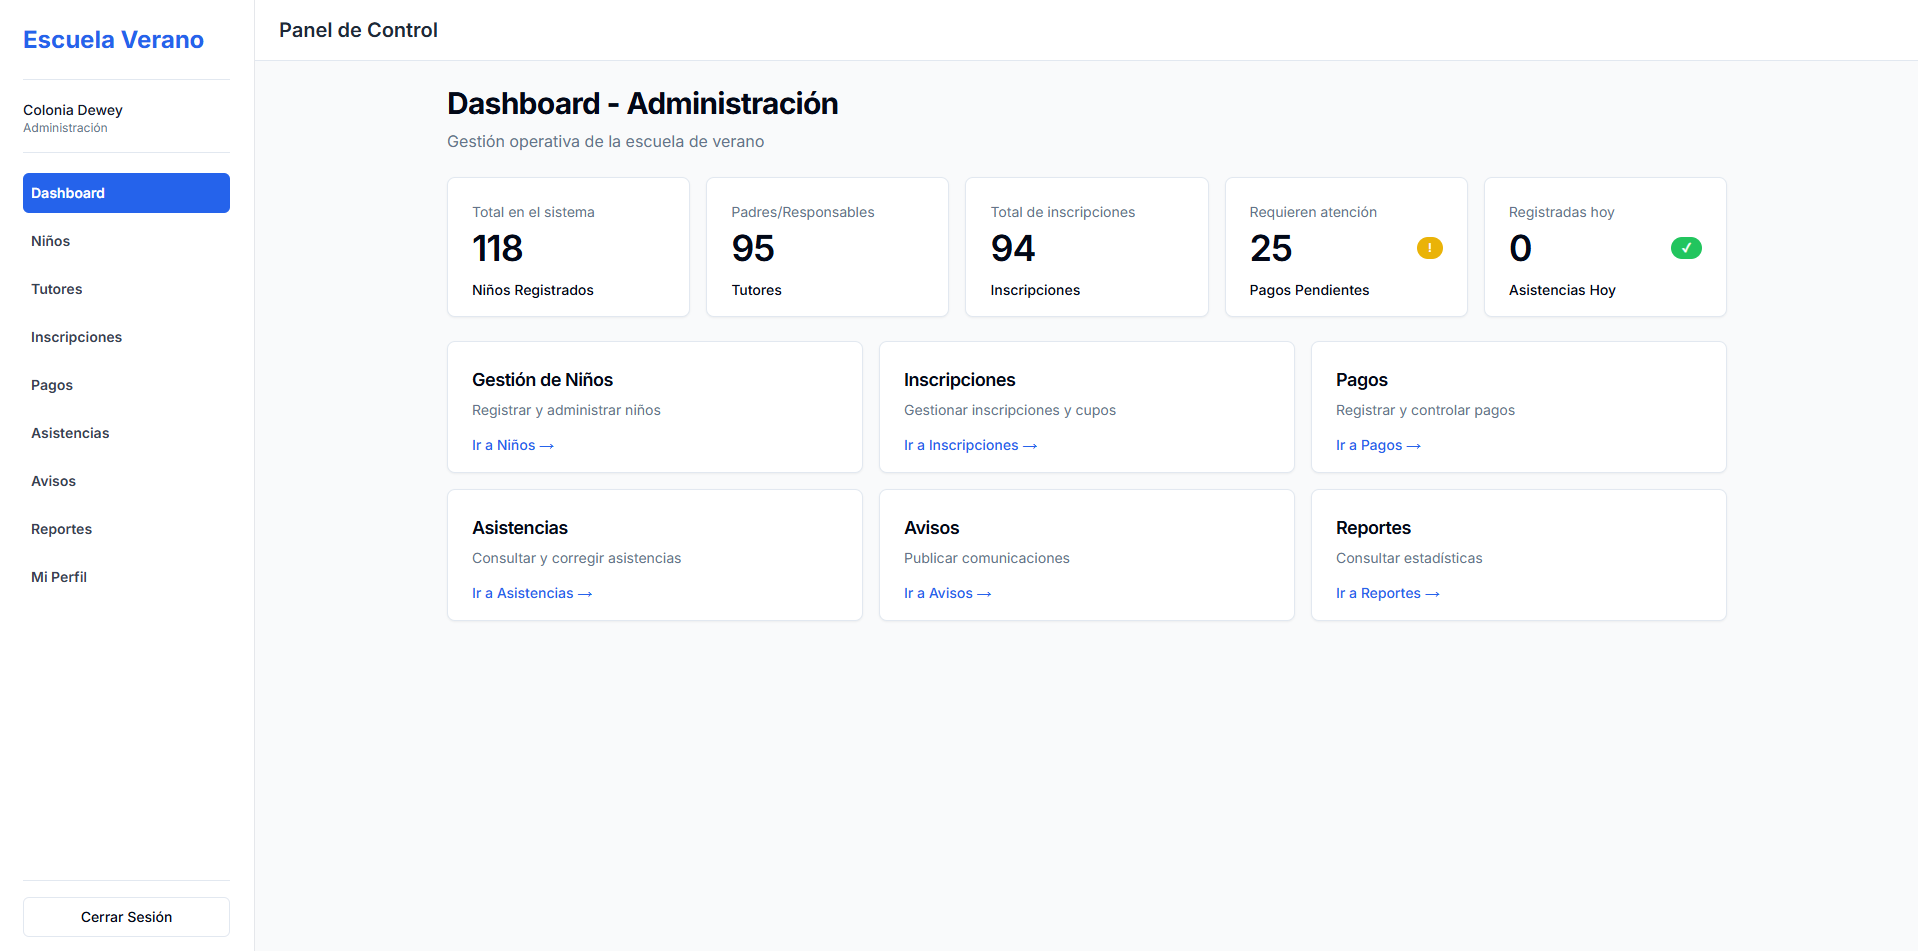Image resolution: width=1918 pixels, height=951 pixels.
Task: Click the Cerrar Sesión button
Action: point(126,917)
